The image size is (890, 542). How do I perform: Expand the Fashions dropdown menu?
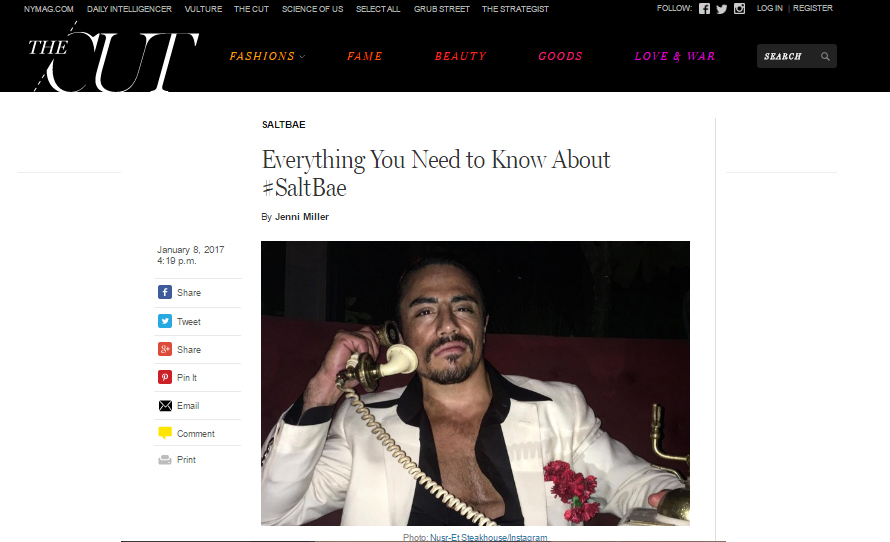267,56
